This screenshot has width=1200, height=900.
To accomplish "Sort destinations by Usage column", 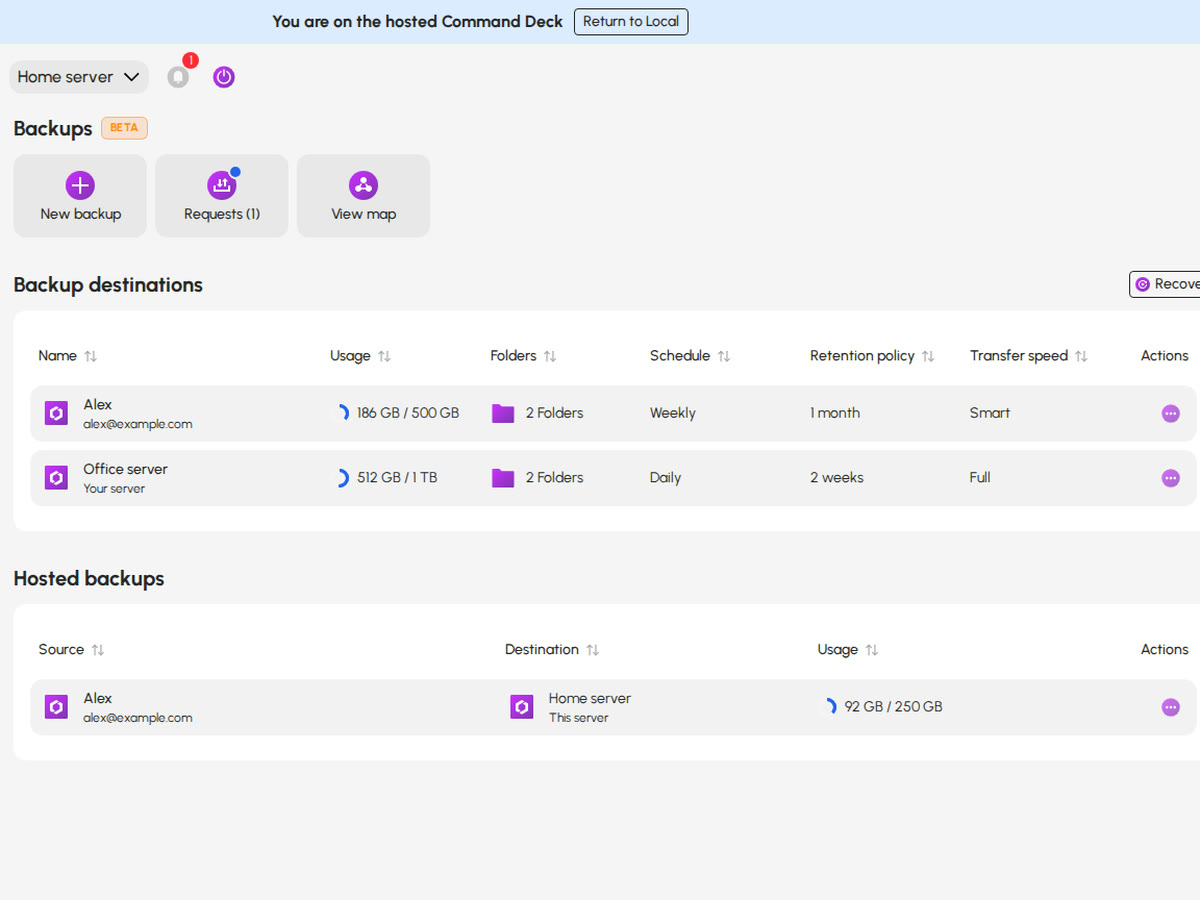I will click(x=384, y=356).
